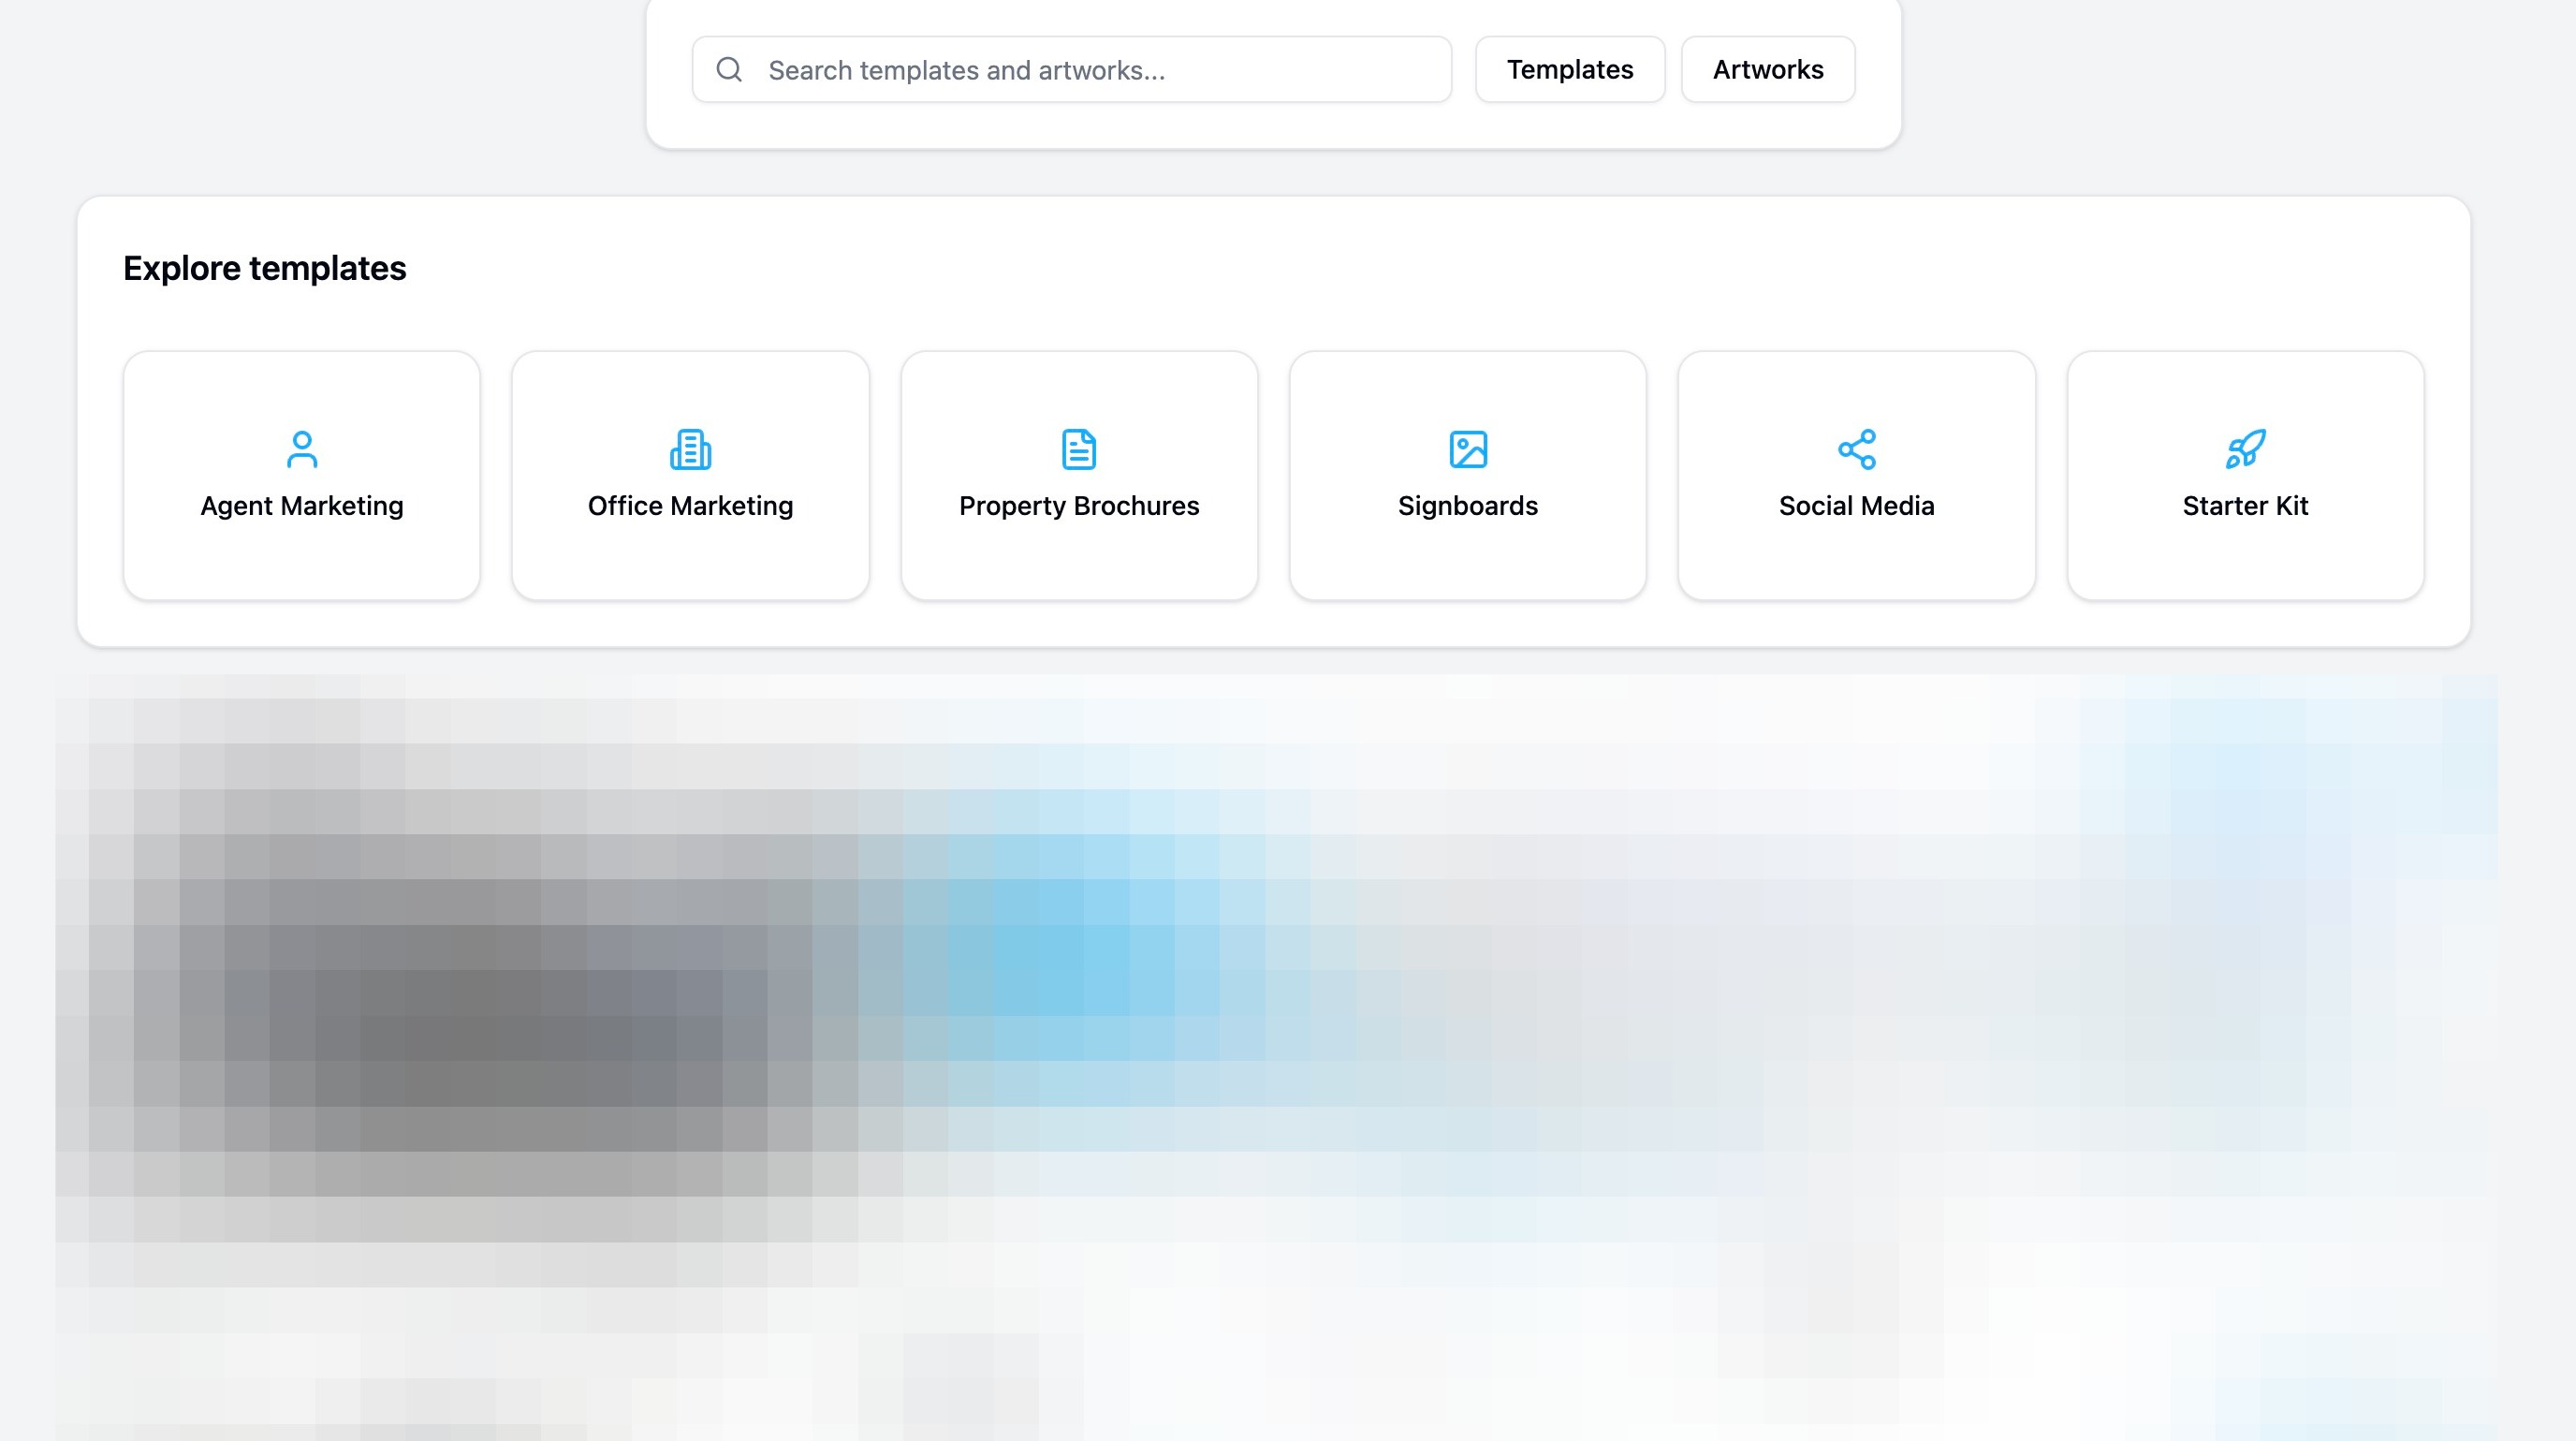Focus the search templates and artworks field

pyautogui.click(x=1072, y=69)
